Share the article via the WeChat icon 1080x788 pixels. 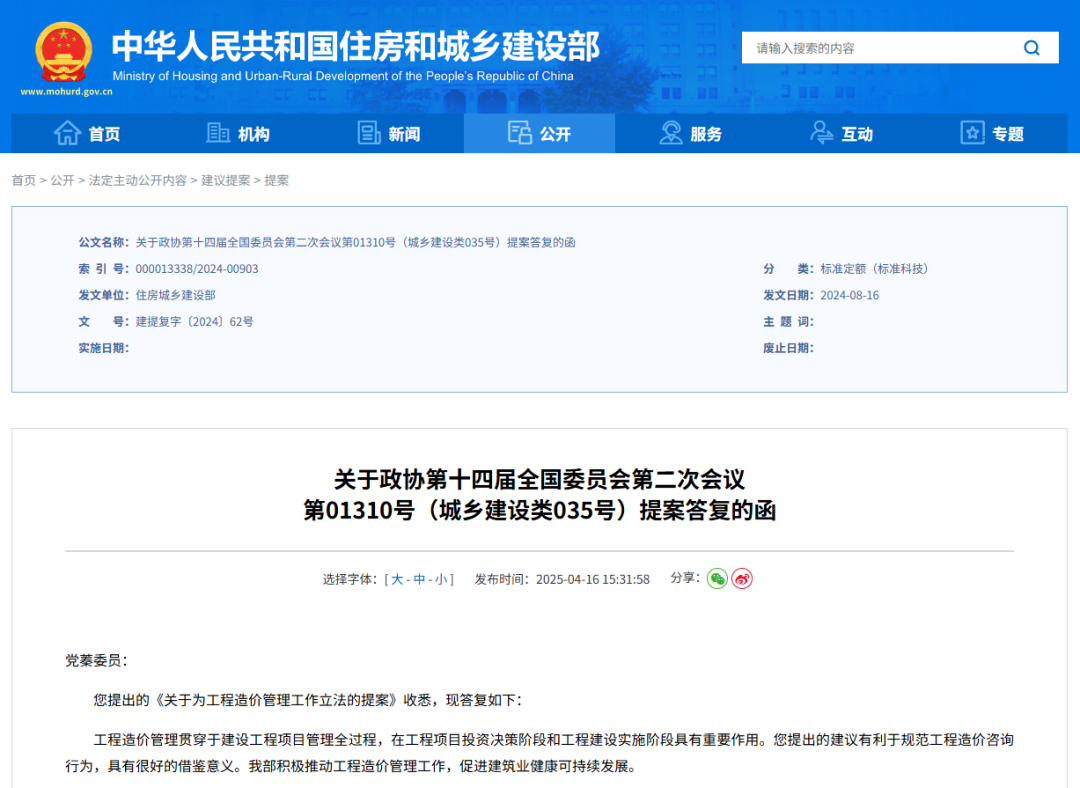click(x=717, y=578)
